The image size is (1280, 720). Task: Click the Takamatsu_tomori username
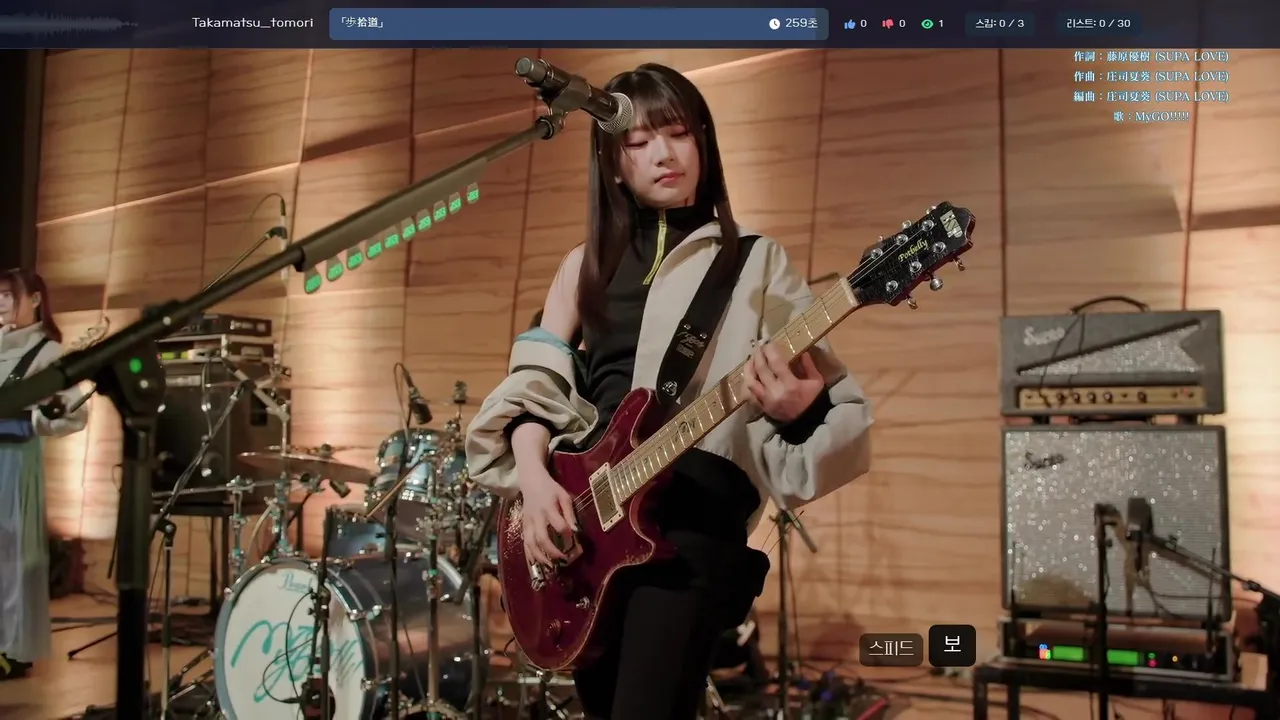point(252,23)
